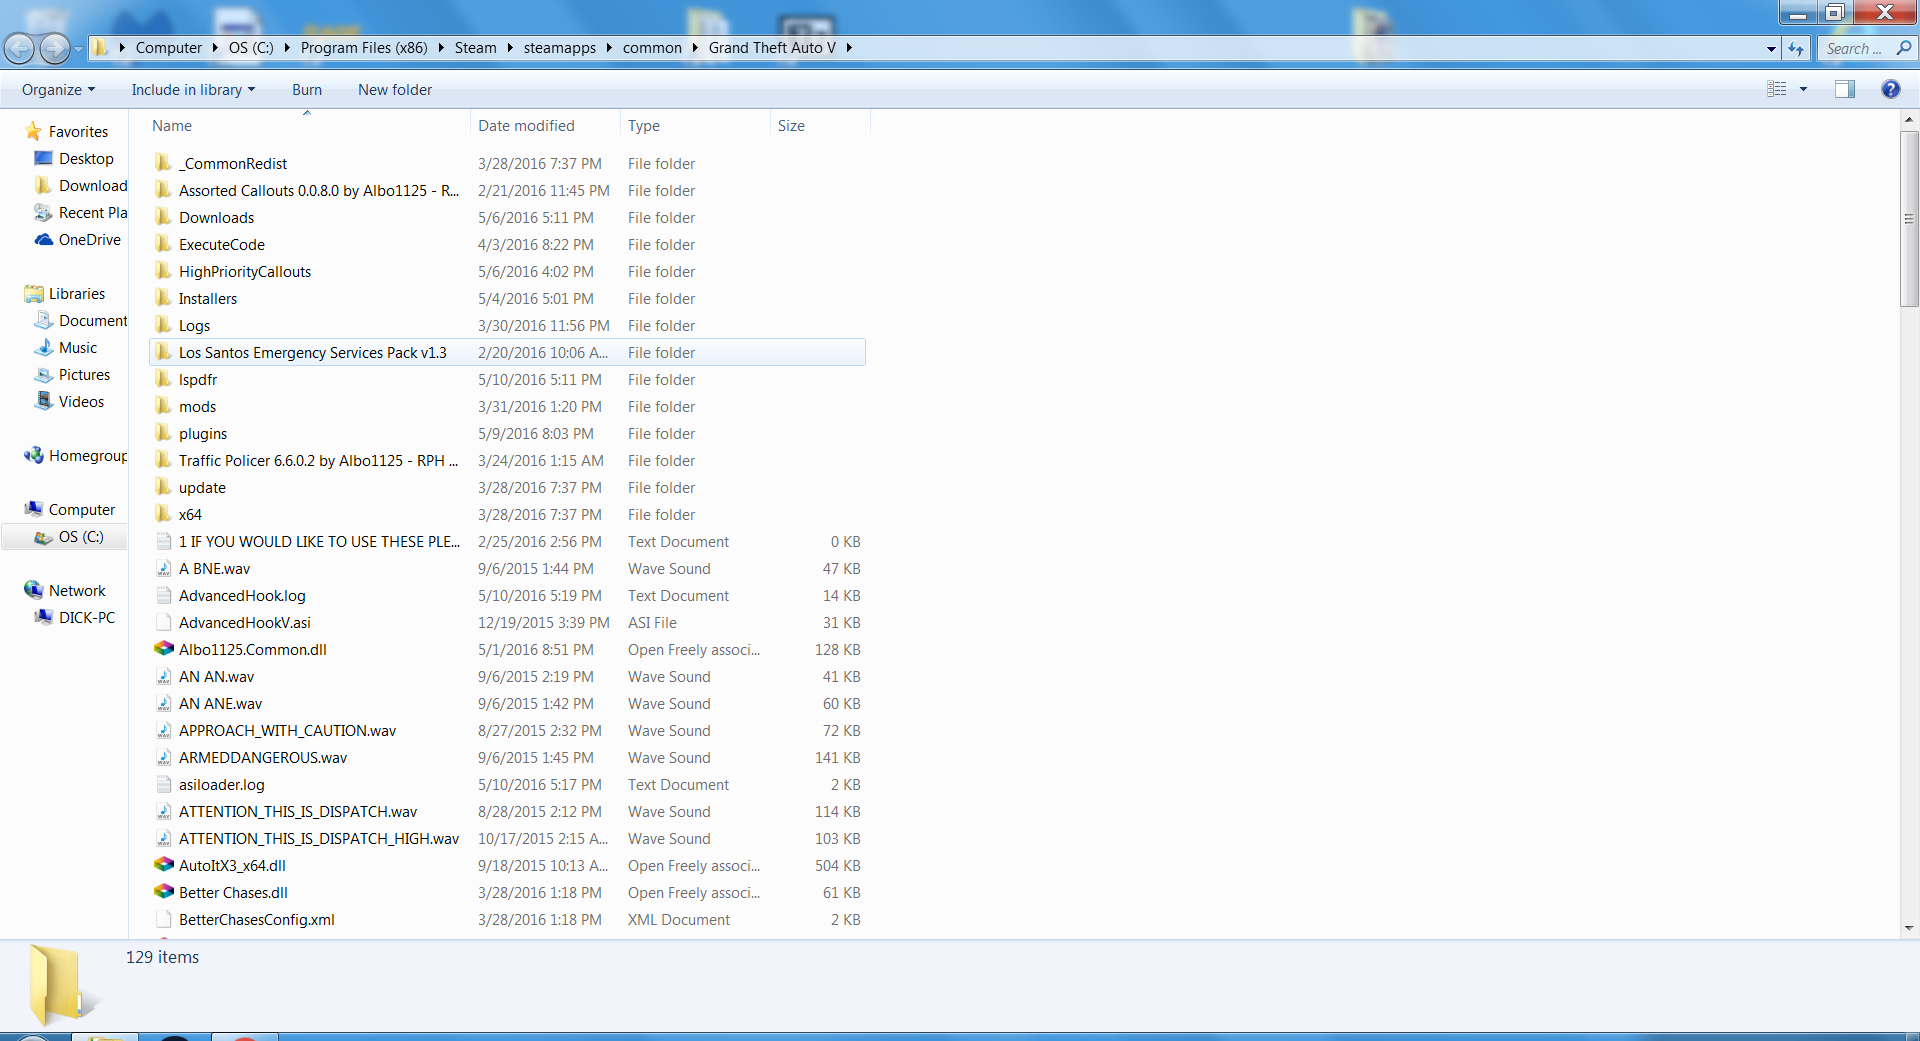The width and height of the screenshot is (1920, 1041).
Task: Expand the arrow after Program Files (x86)
Action: 441,47
